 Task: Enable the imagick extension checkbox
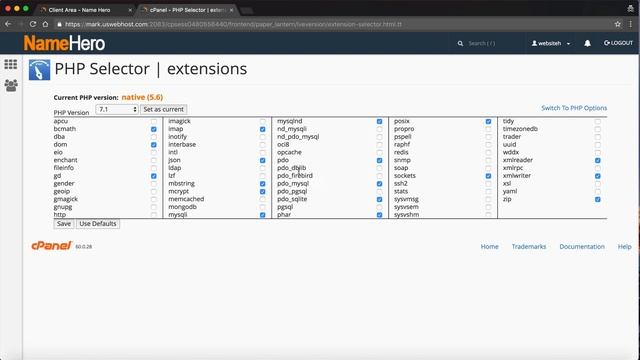tap(262, 121)
